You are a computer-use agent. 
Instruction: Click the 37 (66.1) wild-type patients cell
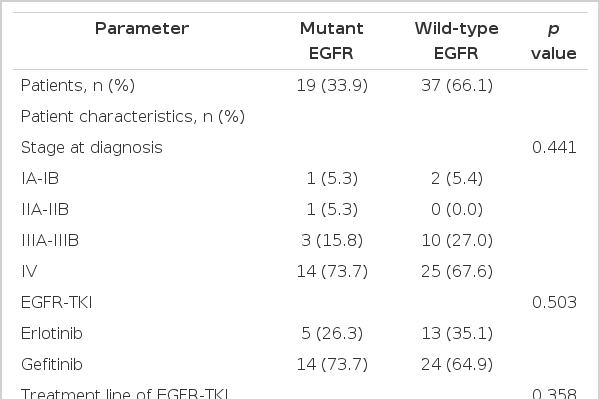(x=457, y=85)
